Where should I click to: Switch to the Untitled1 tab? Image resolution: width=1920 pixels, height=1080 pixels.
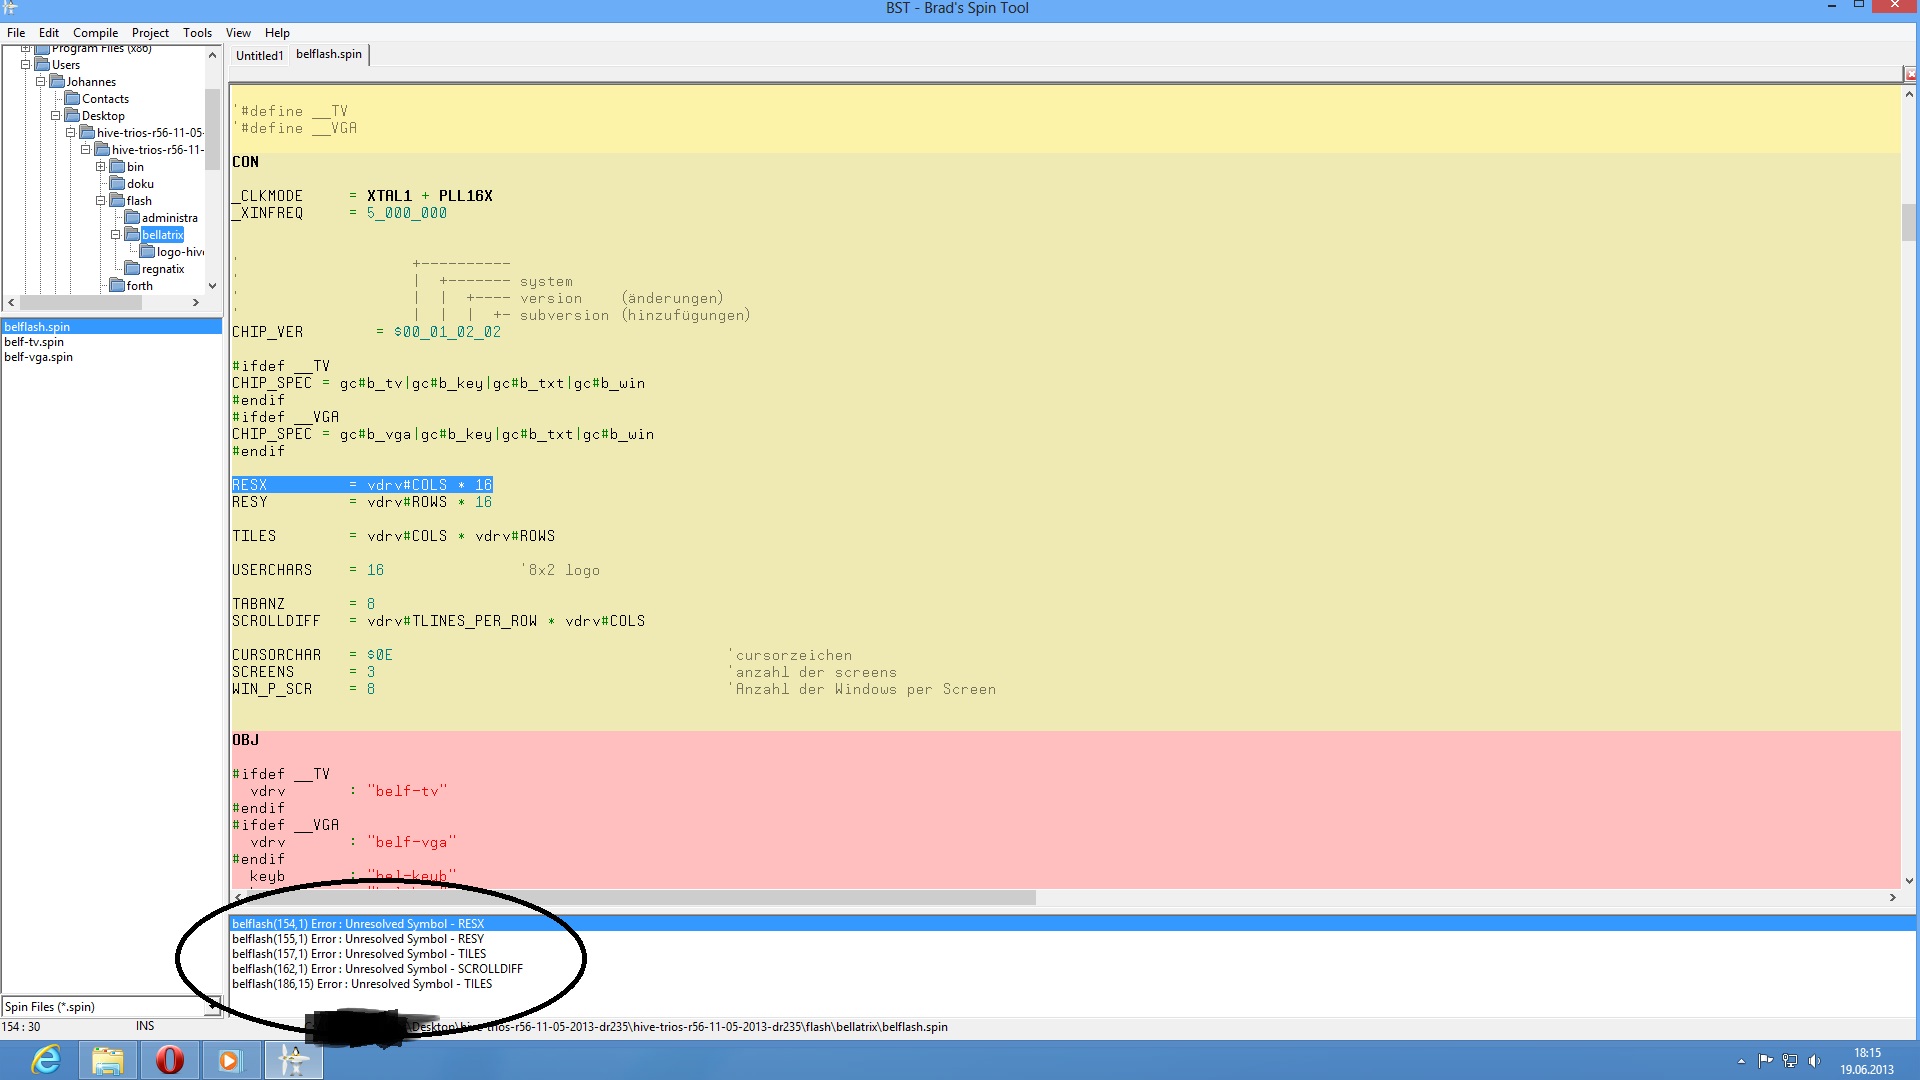(259, 56)
